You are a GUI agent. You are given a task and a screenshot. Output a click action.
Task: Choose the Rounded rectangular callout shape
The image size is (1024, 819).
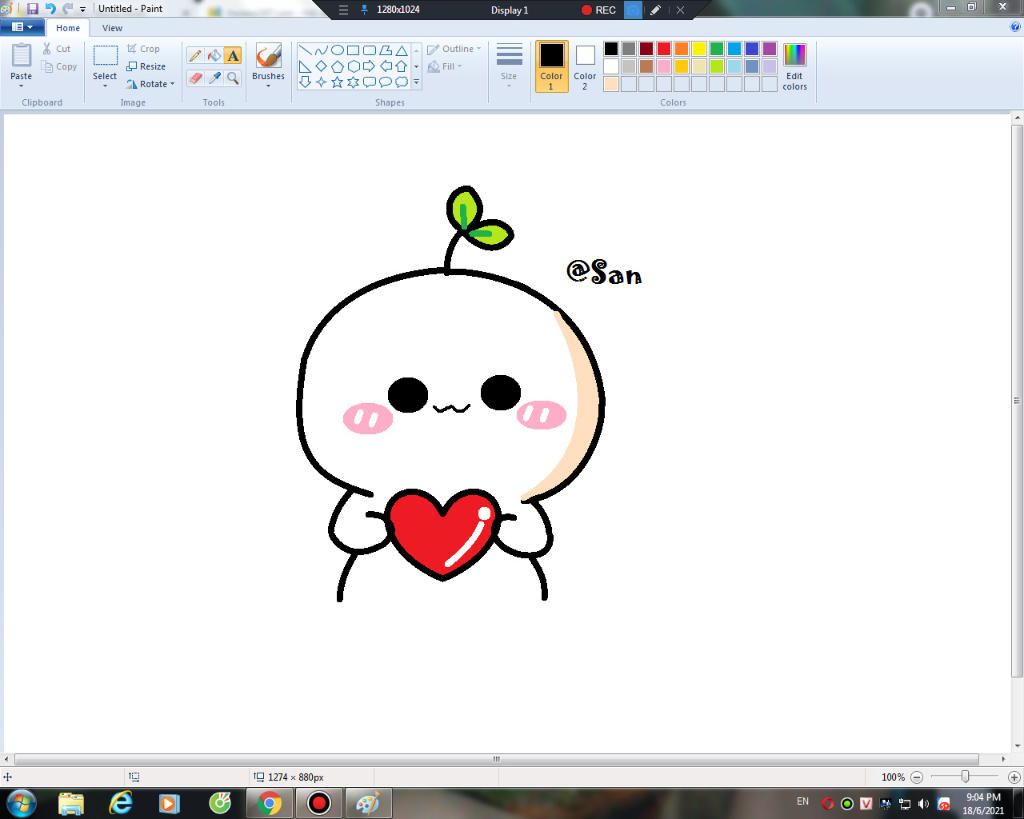[369, 82]
